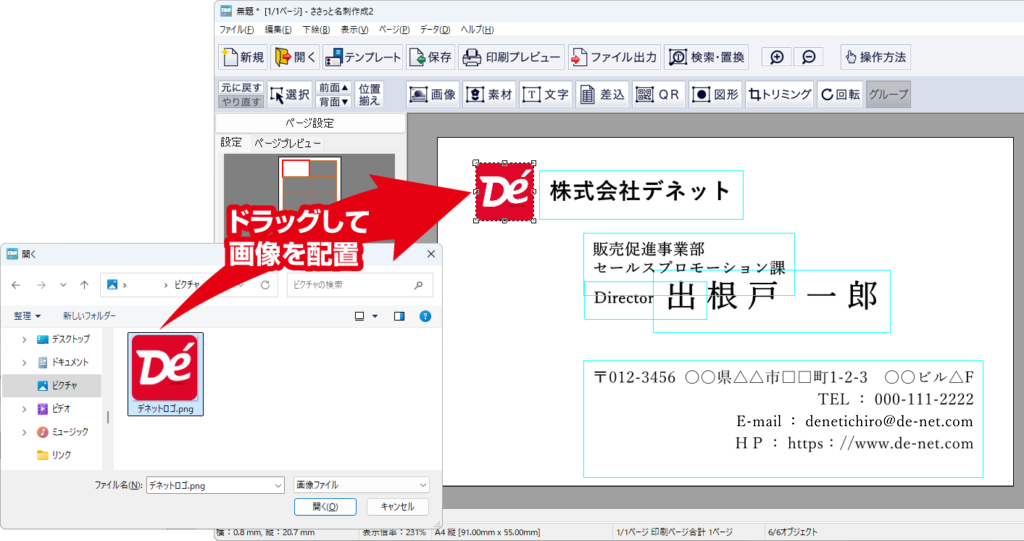Select the 素材 (Material) tool

pos(489,94)
